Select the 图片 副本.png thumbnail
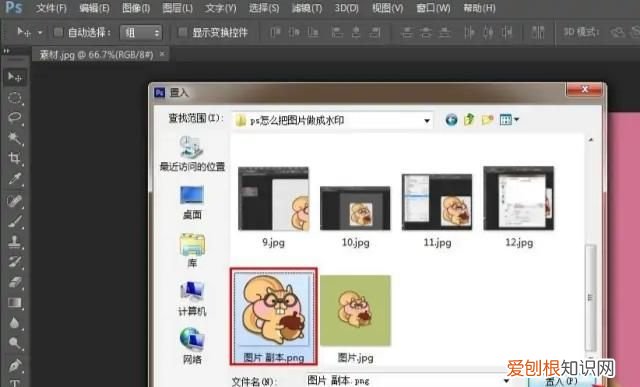 pyautogui.click(x=274, y=316)
